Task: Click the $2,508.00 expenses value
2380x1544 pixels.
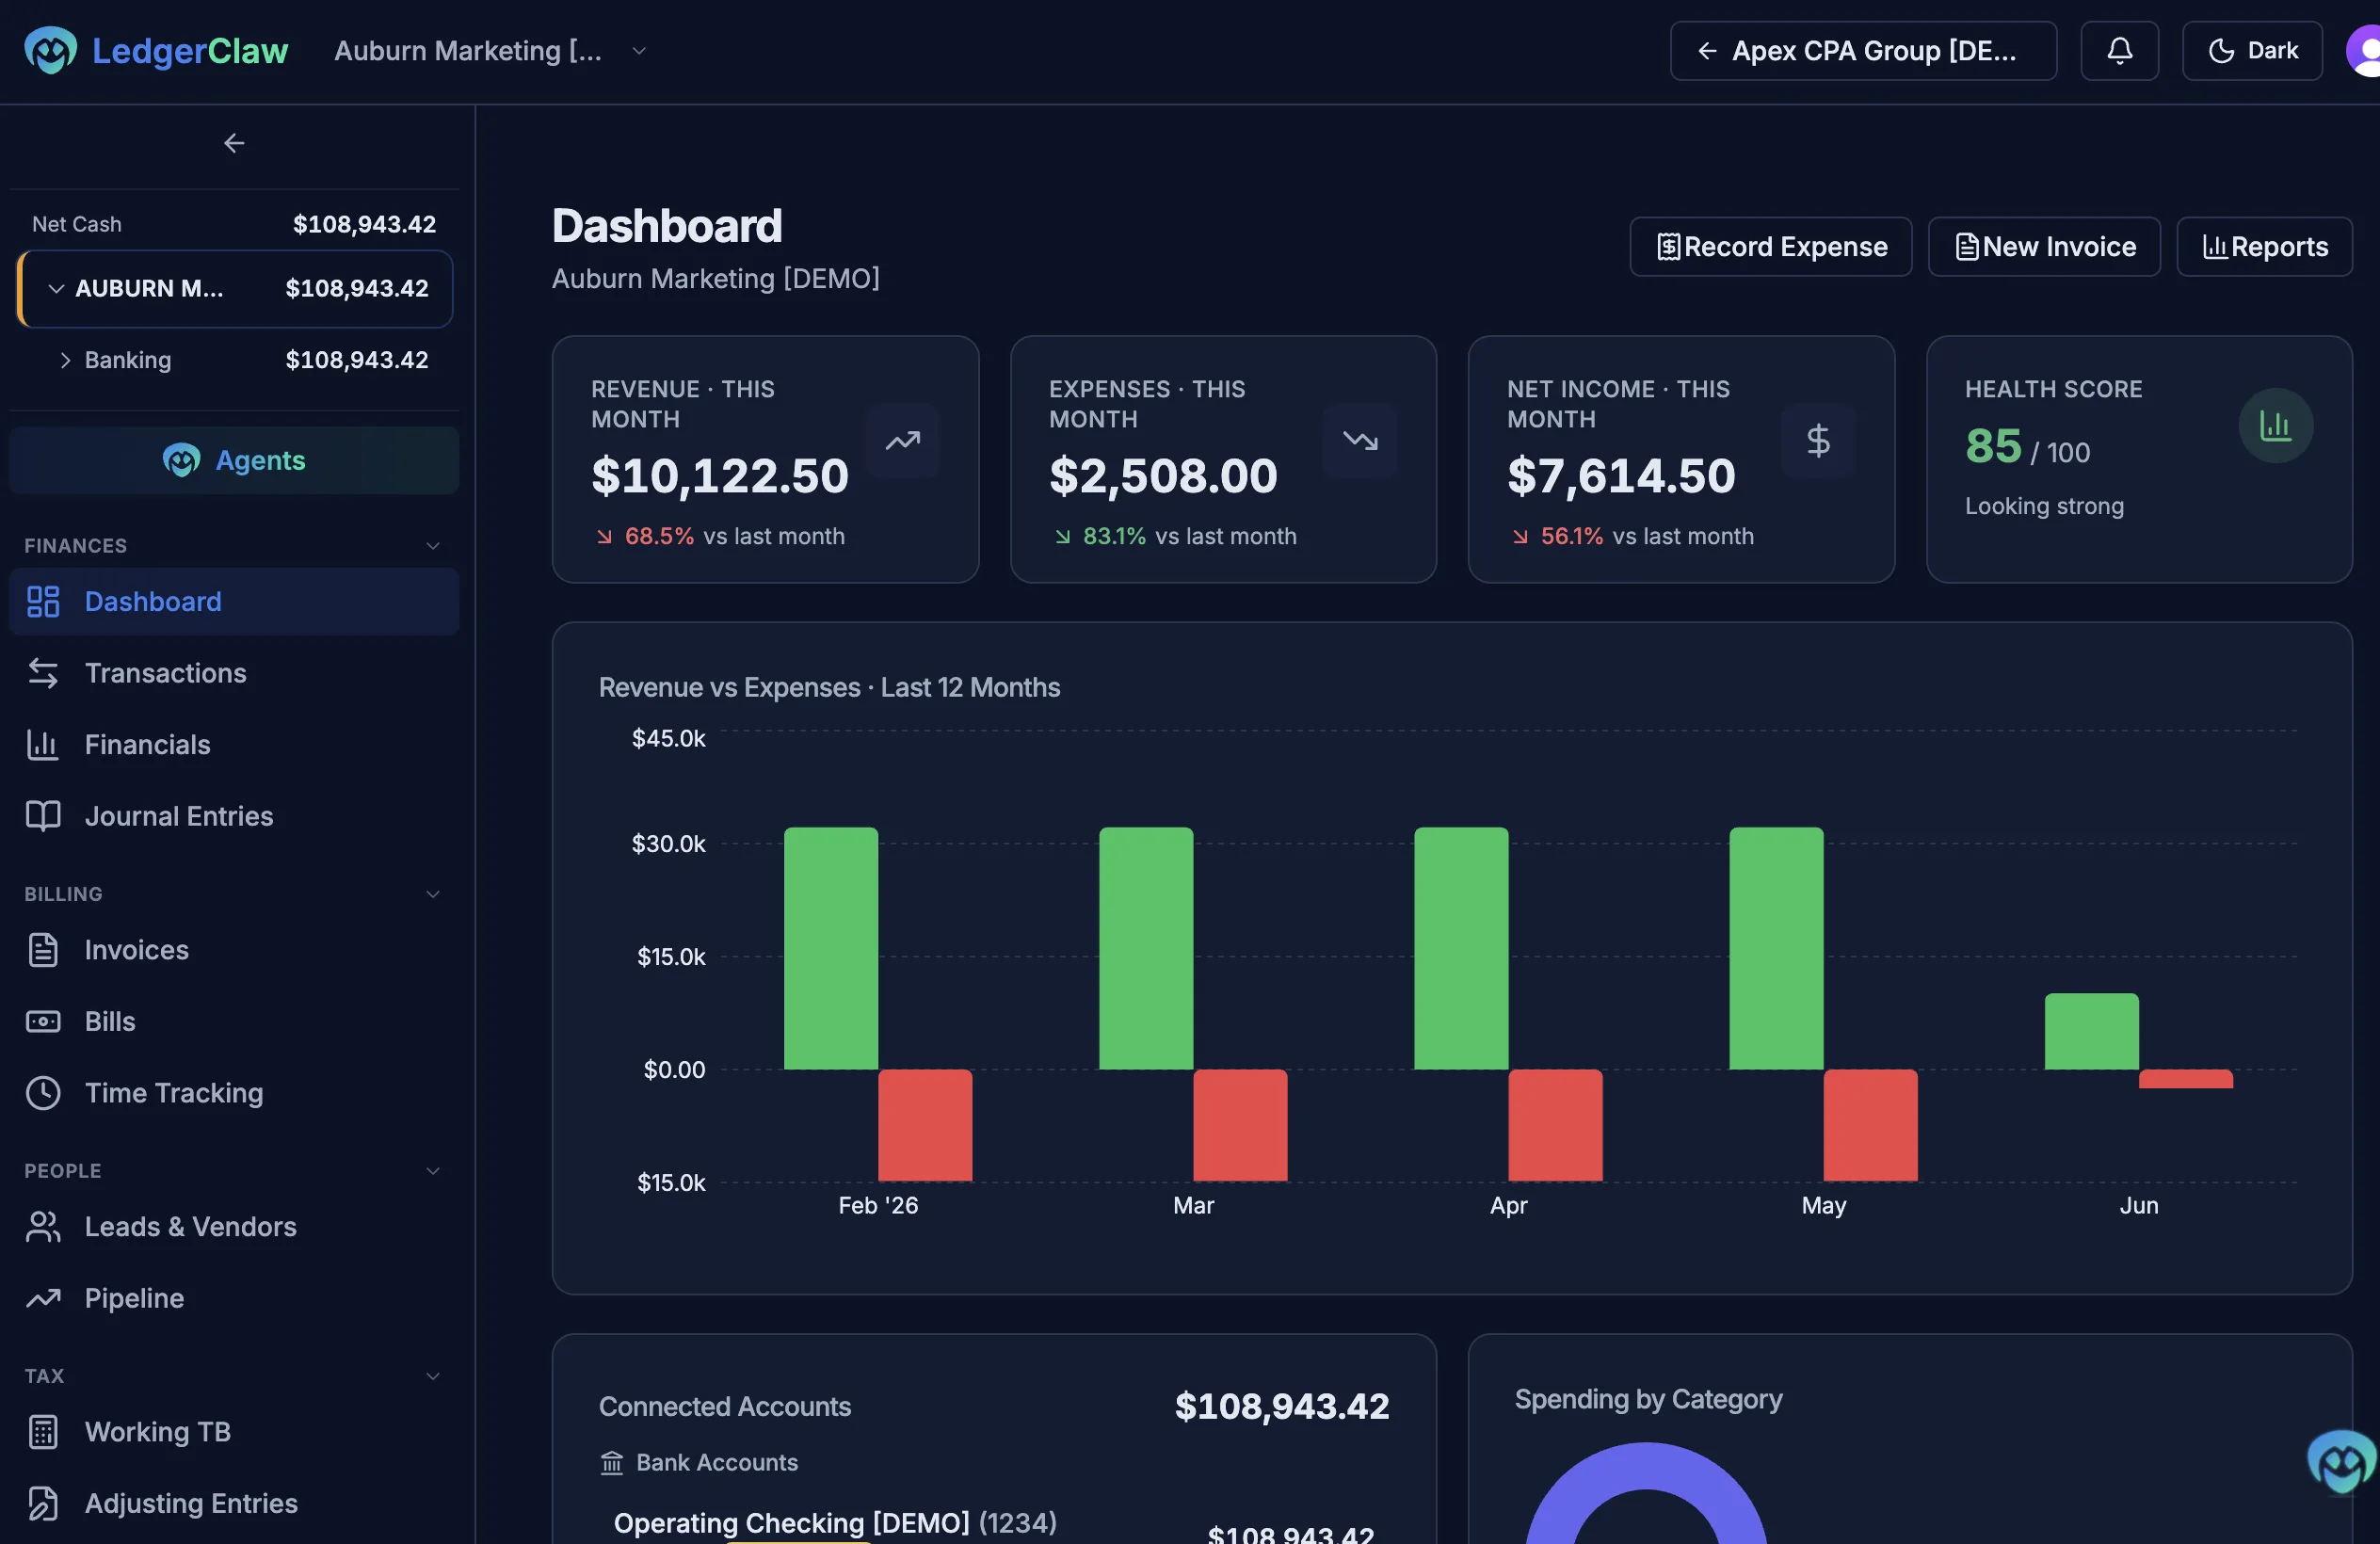Action: tap(1163, 476)
